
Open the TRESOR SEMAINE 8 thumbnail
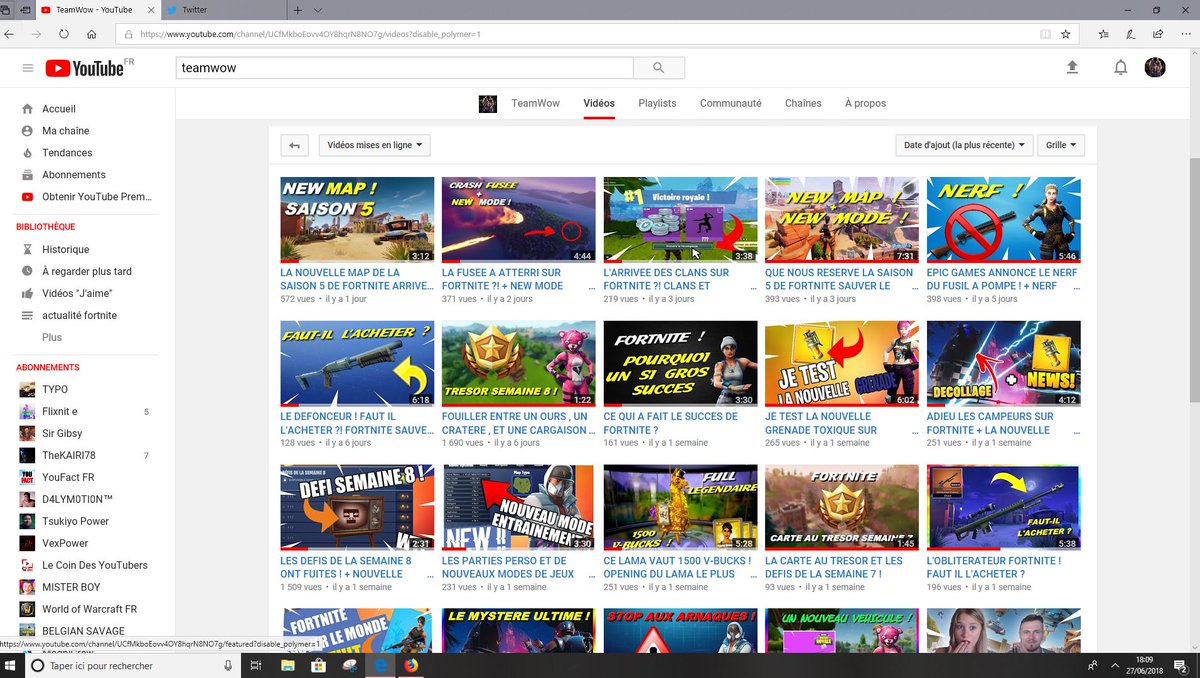click(519, 364)
